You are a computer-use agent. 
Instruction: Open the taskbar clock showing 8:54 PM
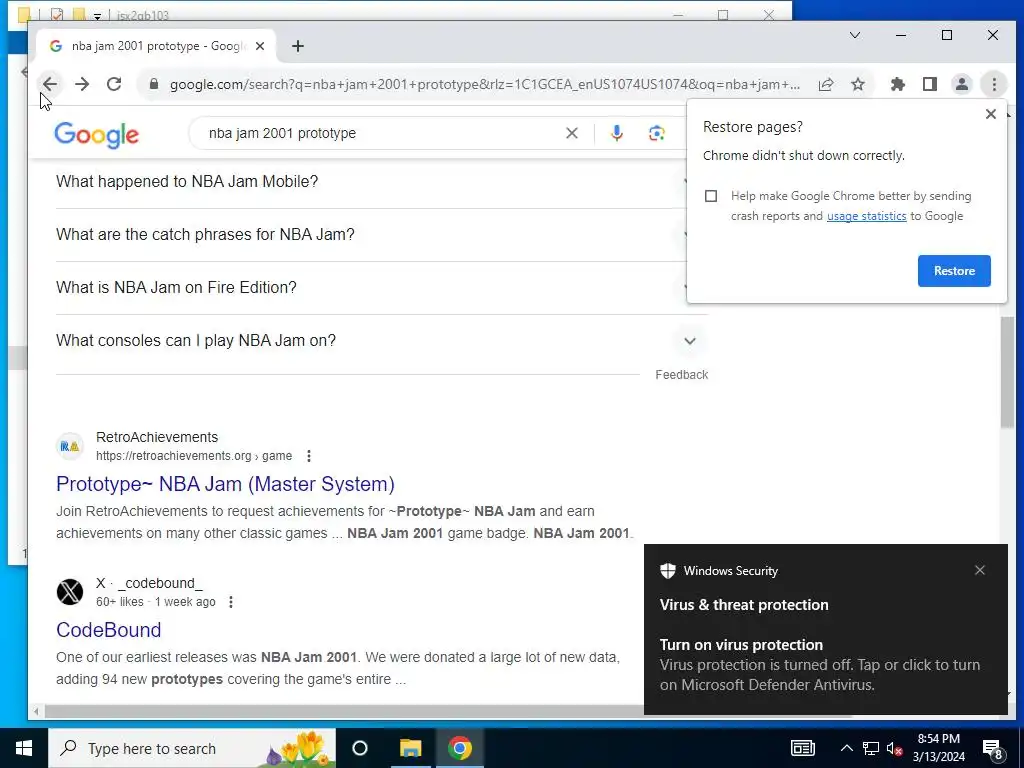938,748
